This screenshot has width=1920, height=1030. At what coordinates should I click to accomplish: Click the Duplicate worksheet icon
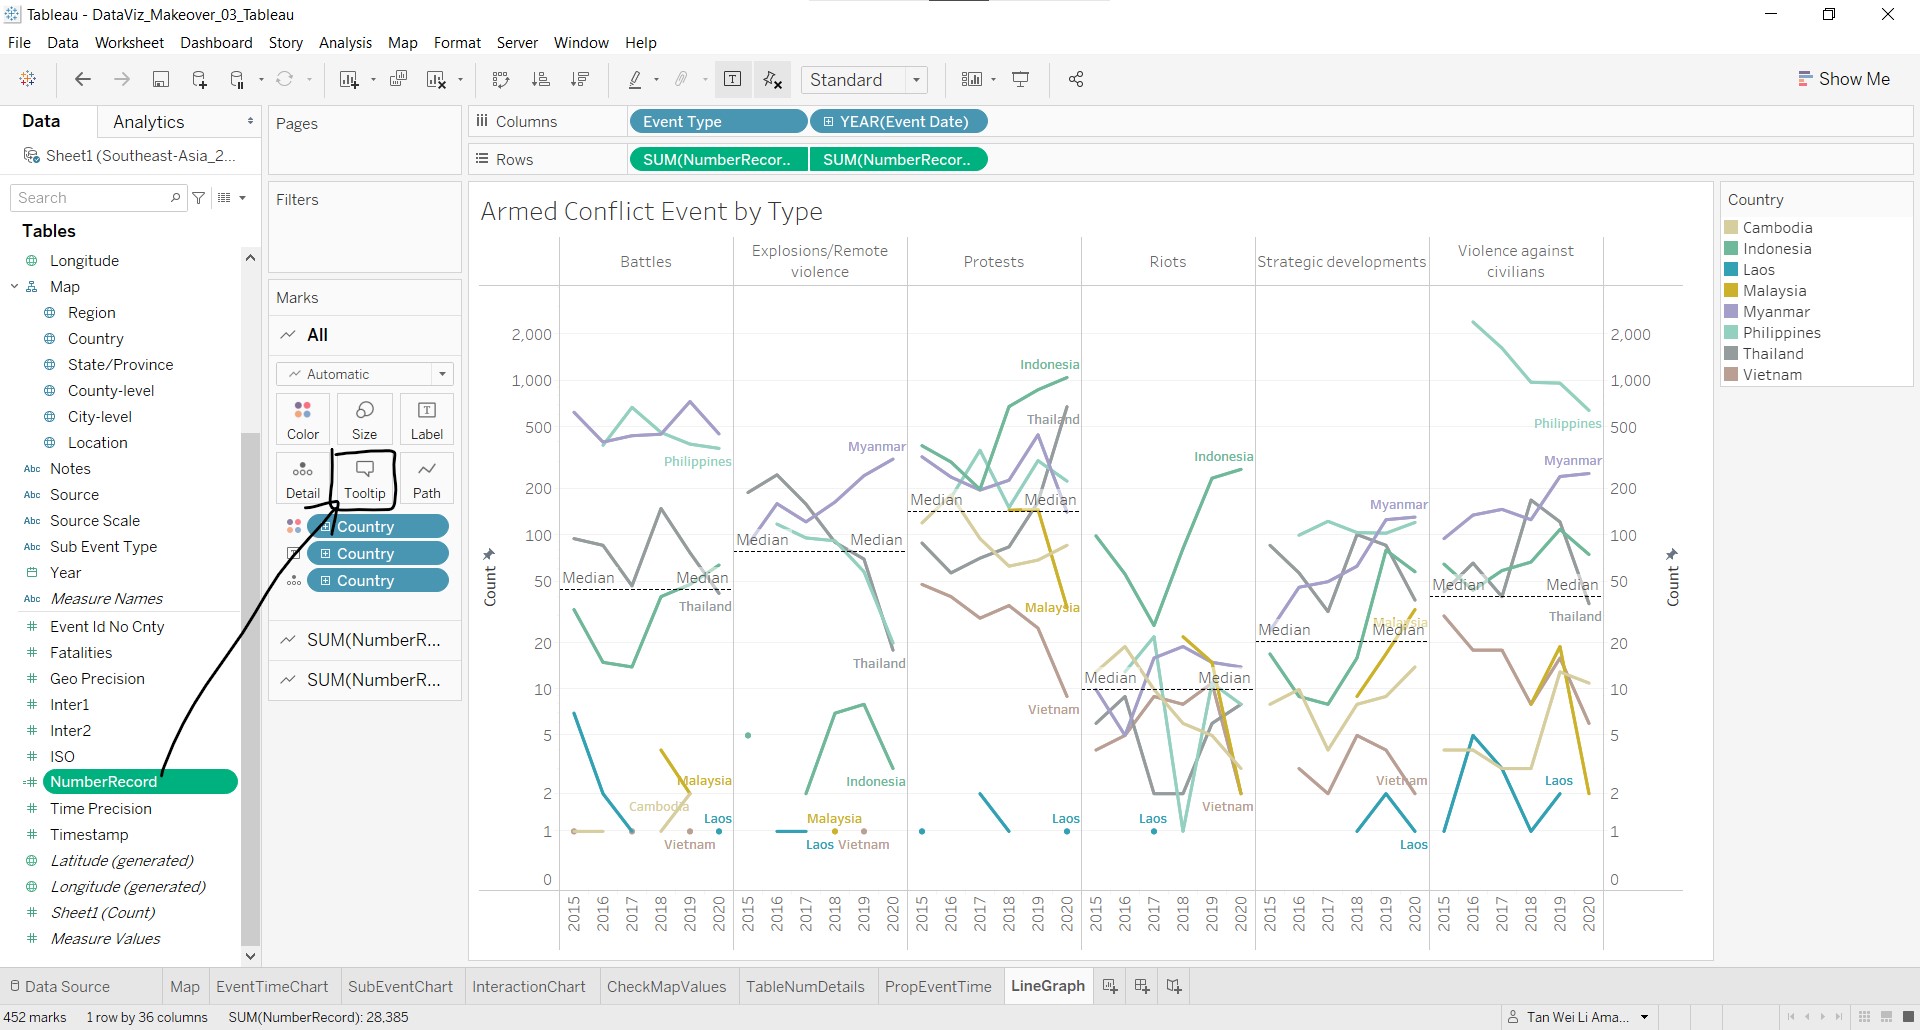point(398,80)
